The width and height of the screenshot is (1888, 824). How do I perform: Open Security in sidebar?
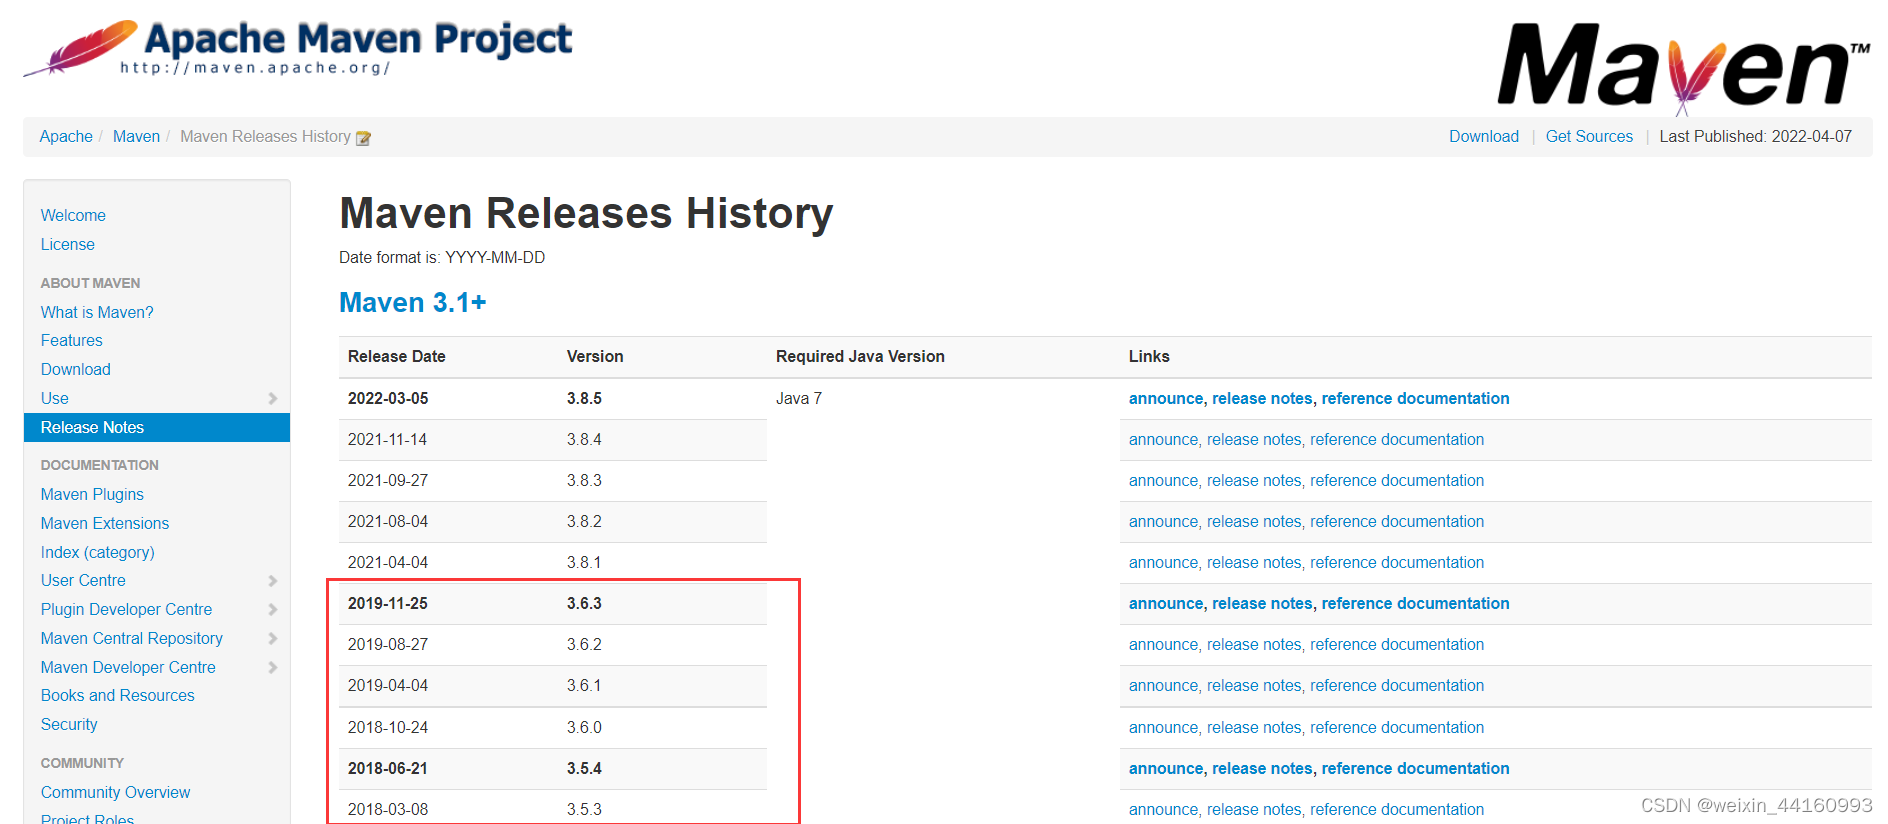69,724
